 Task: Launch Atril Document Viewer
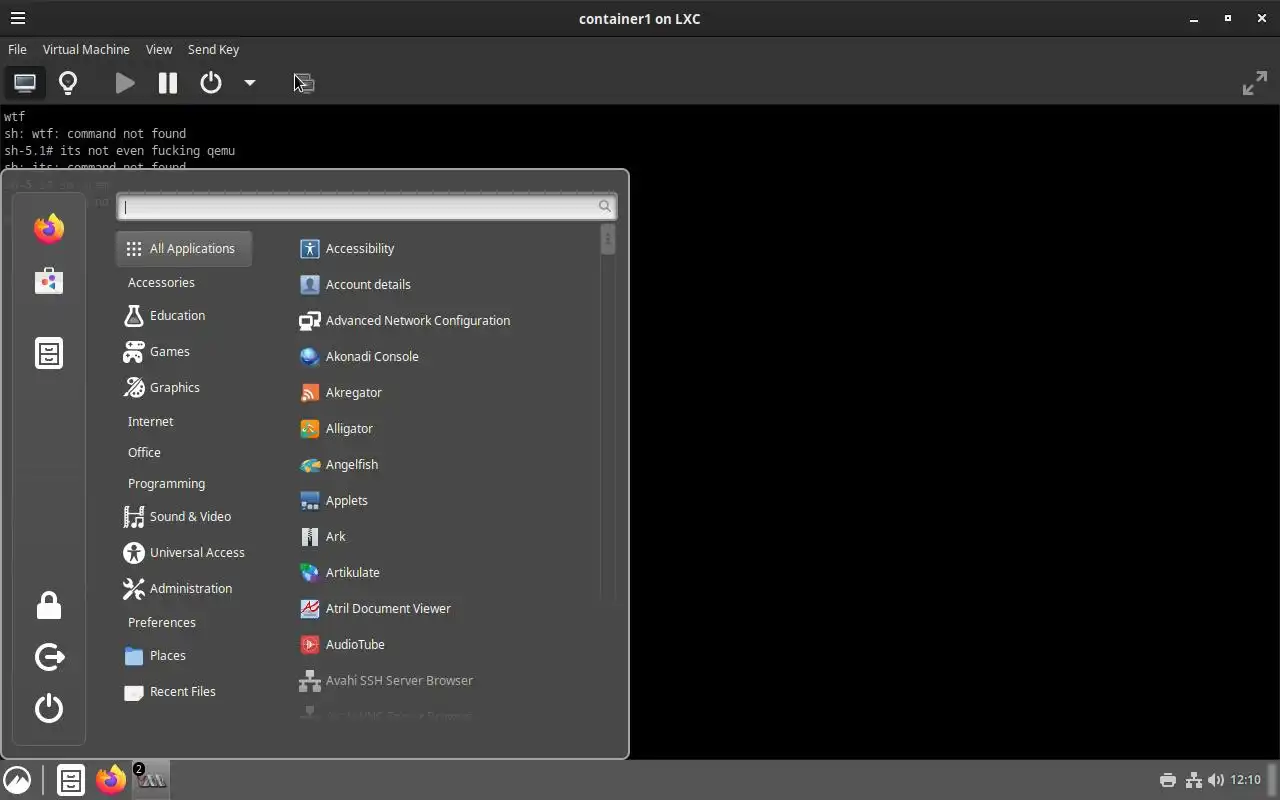[x=376, y=608]
